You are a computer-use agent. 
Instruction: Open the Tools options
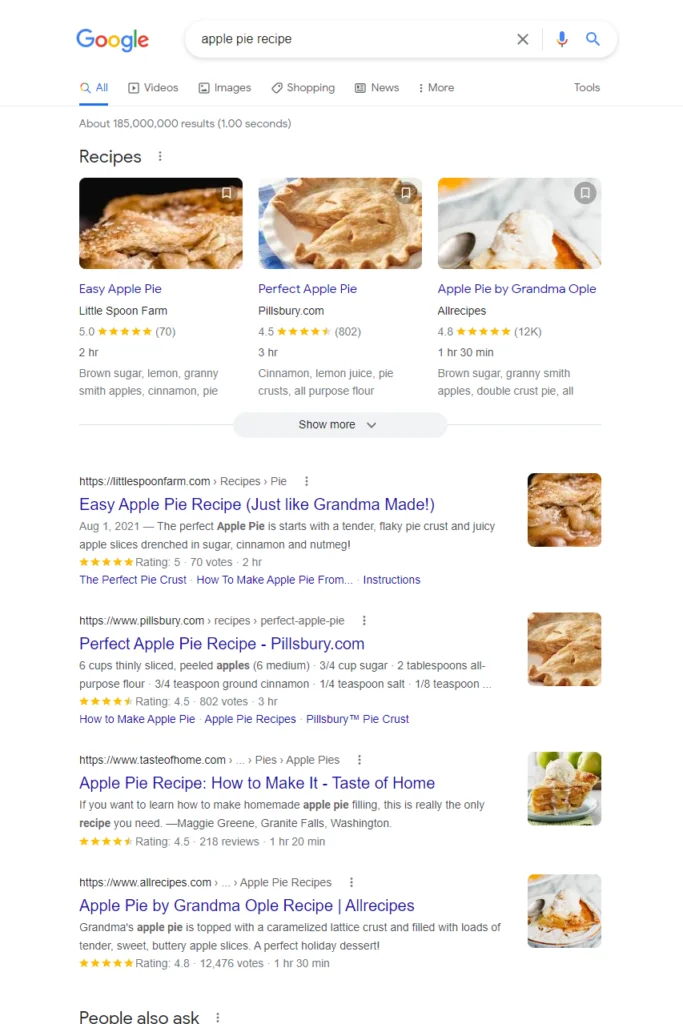pos(587,88)
